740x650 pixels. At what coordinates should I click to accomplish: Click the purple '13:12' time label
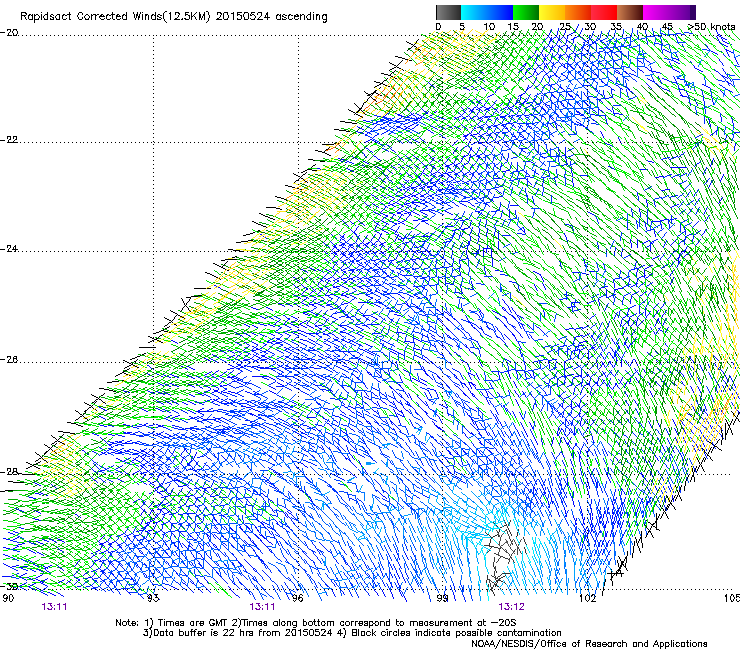[511, 607]
